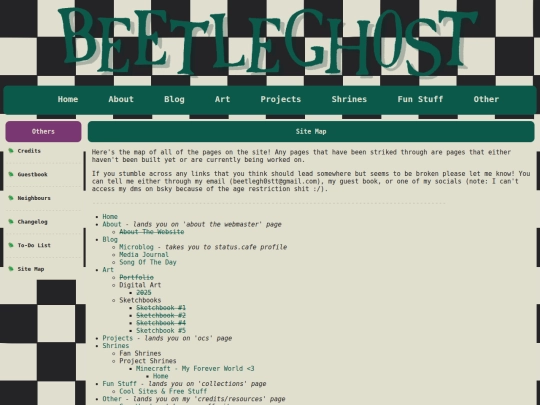Follow the Home link at top of site map list
The width and height of the screenshot is (540, 405).
[110, 217]
